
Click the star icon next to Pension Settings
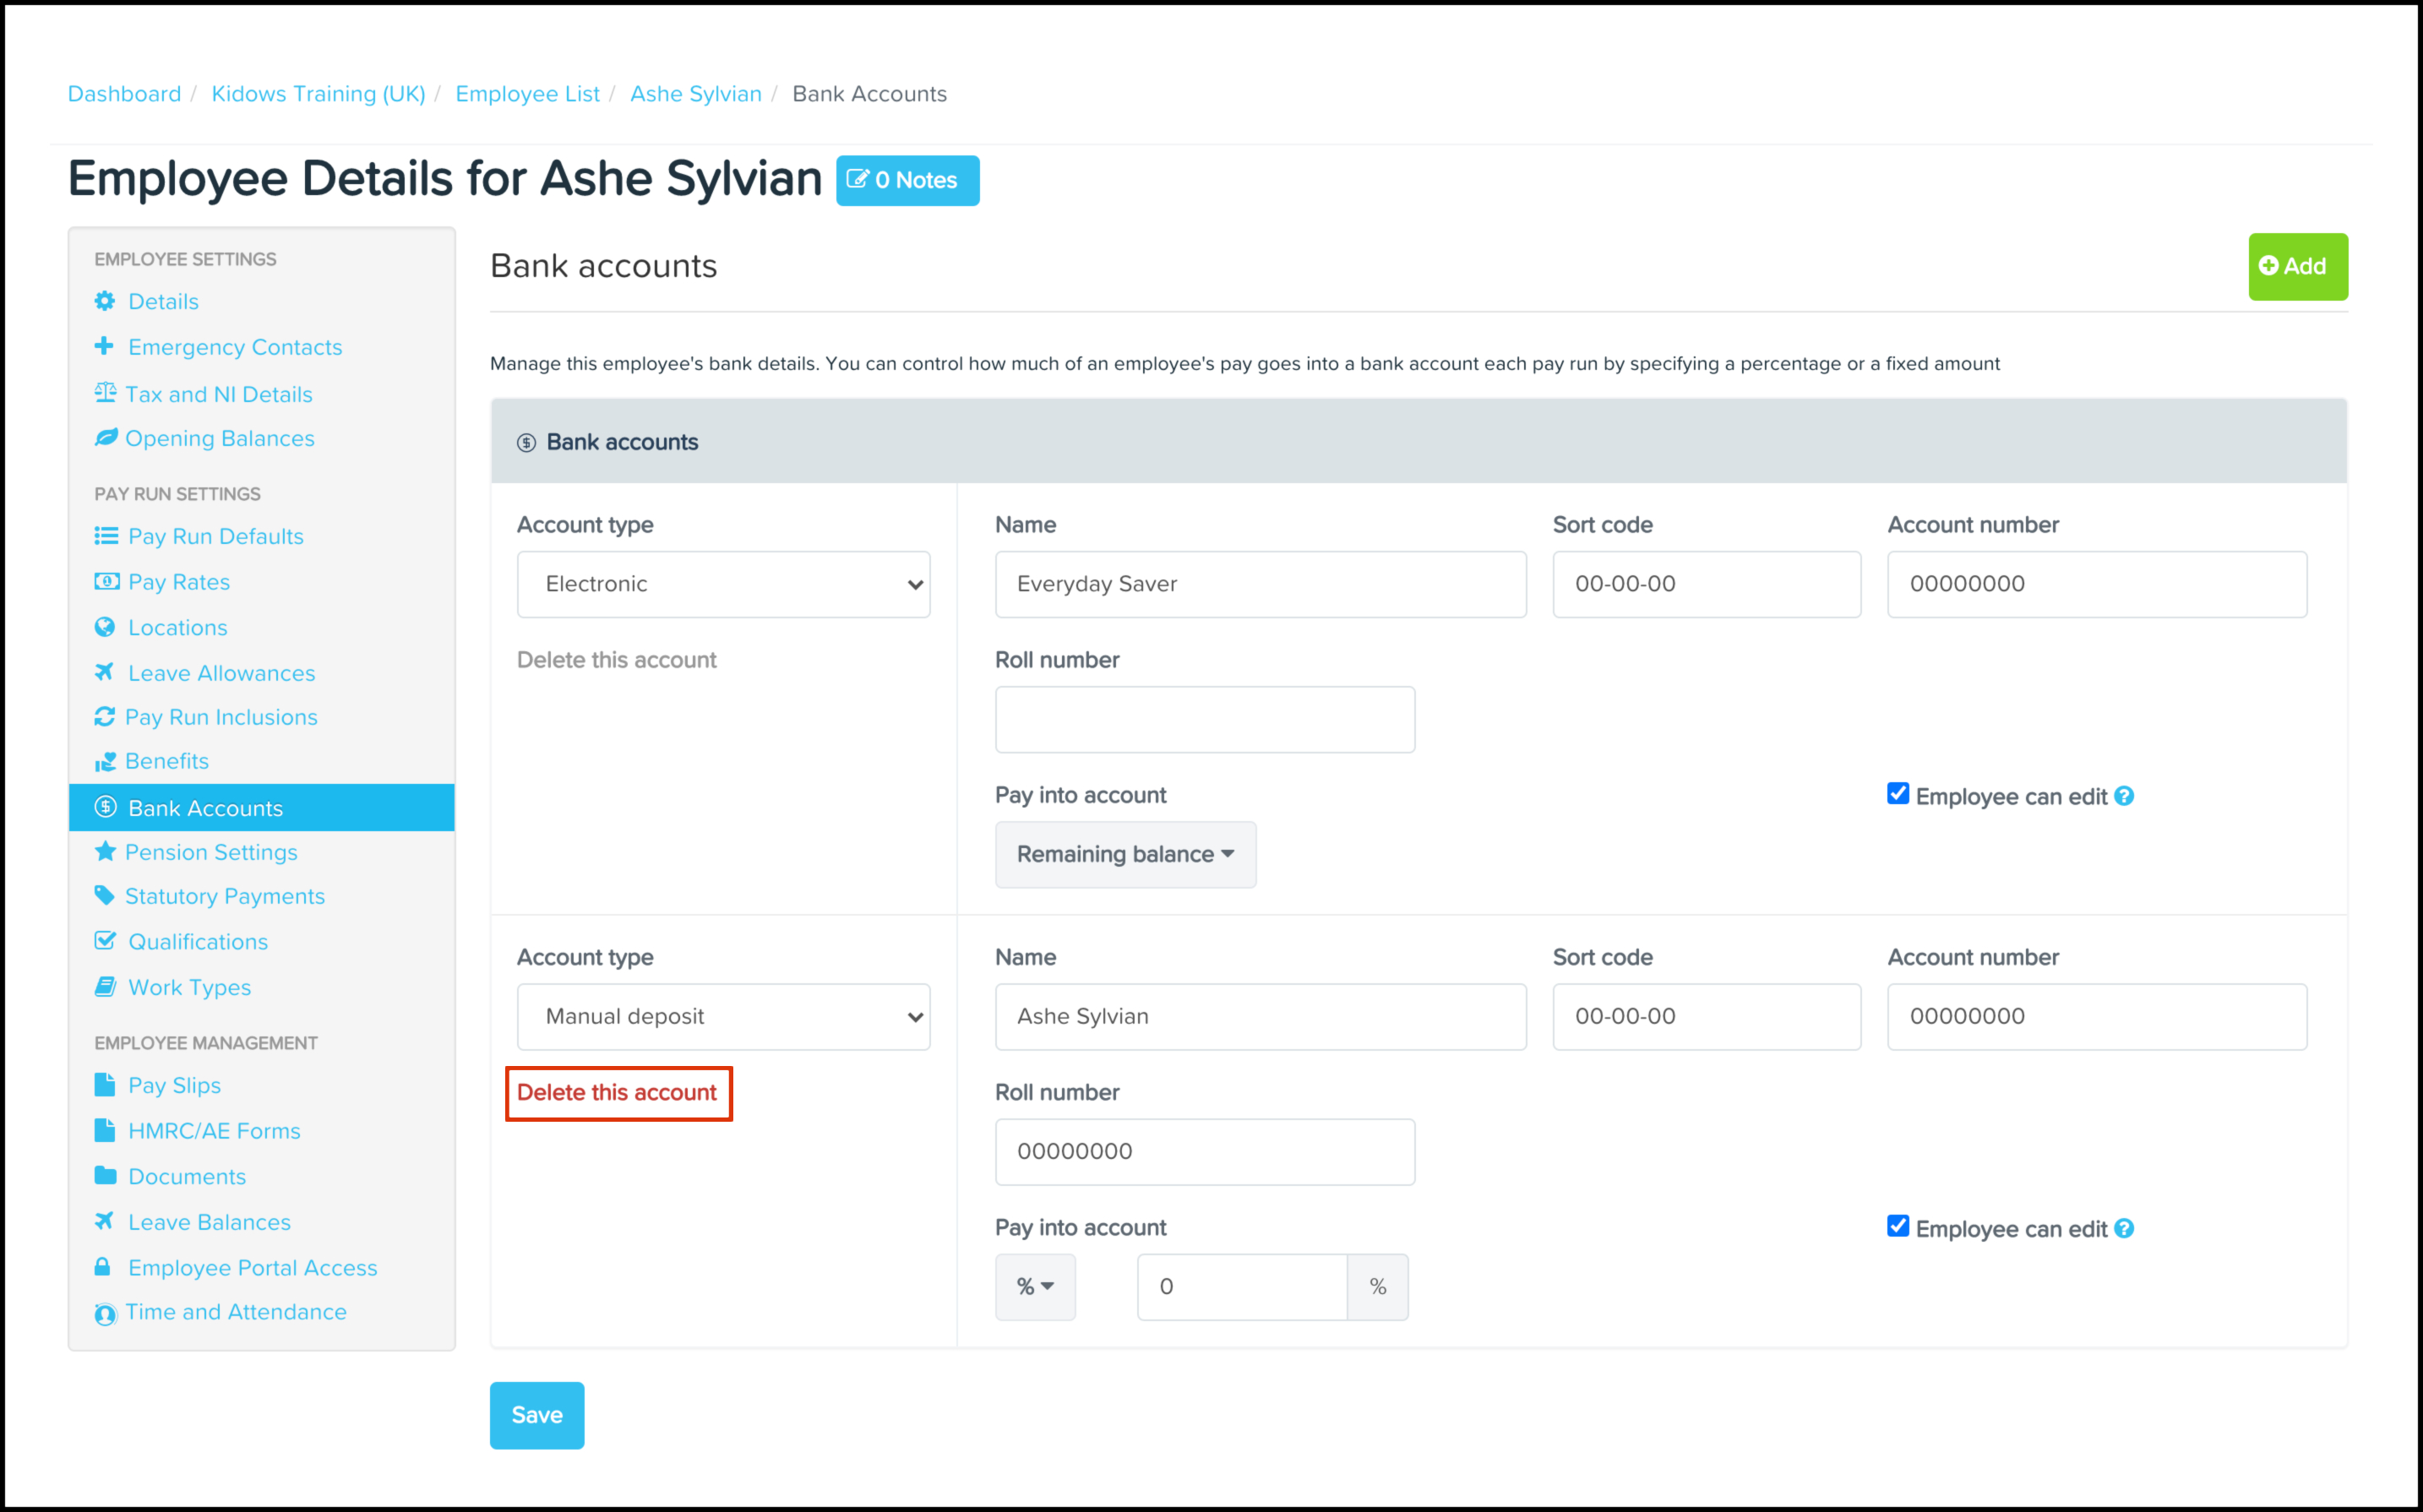click(105, 852)
